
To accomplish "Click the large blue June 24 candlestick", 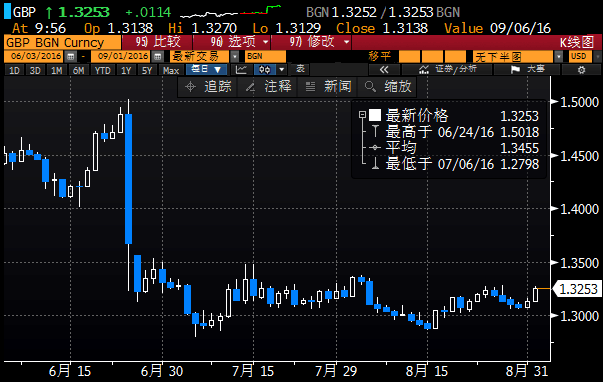I will coord(128,178).
